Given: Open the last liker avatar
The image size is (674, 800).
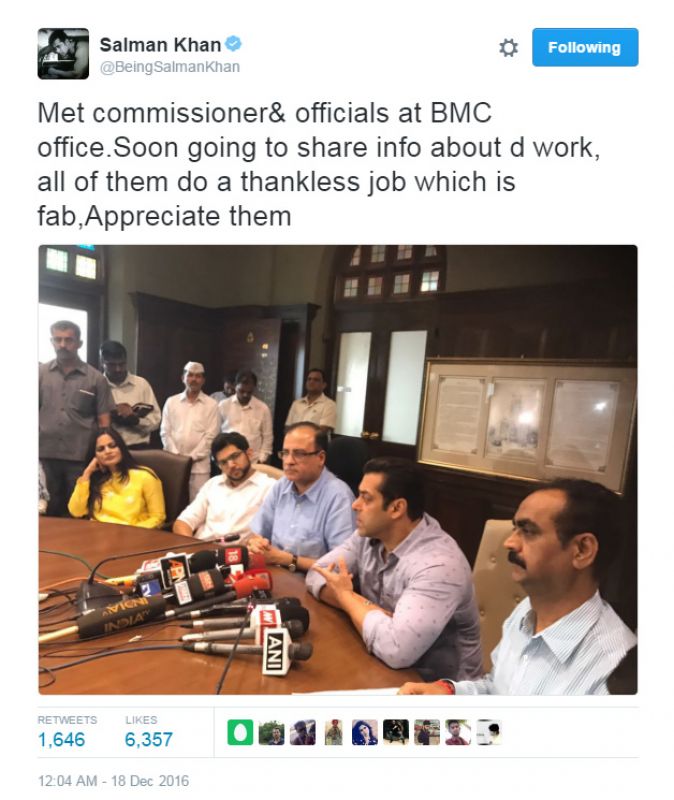Looking at the screenshot, I should point(489,732).
